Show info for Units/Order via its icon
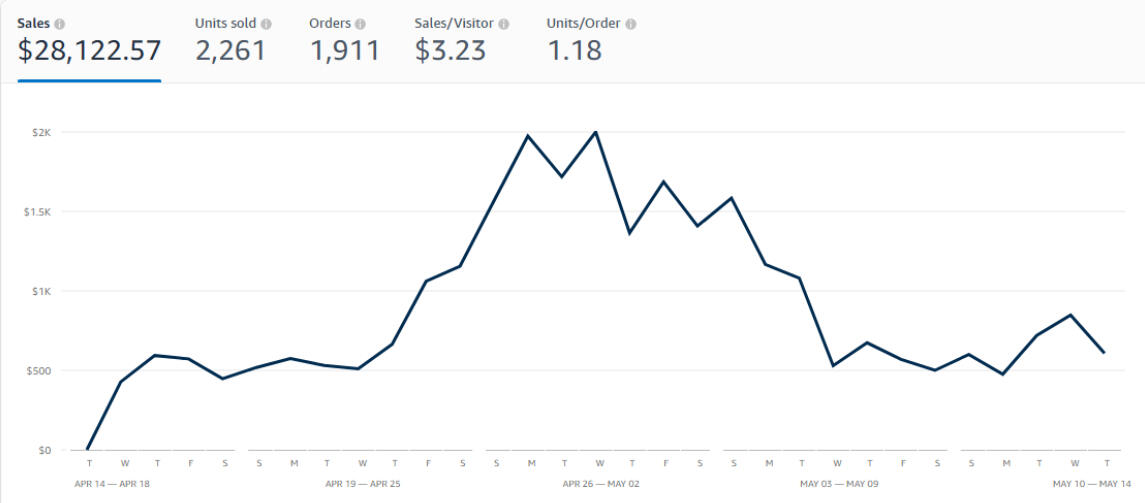The width and height of the screenshot is (1145, 503). [630, 23]
